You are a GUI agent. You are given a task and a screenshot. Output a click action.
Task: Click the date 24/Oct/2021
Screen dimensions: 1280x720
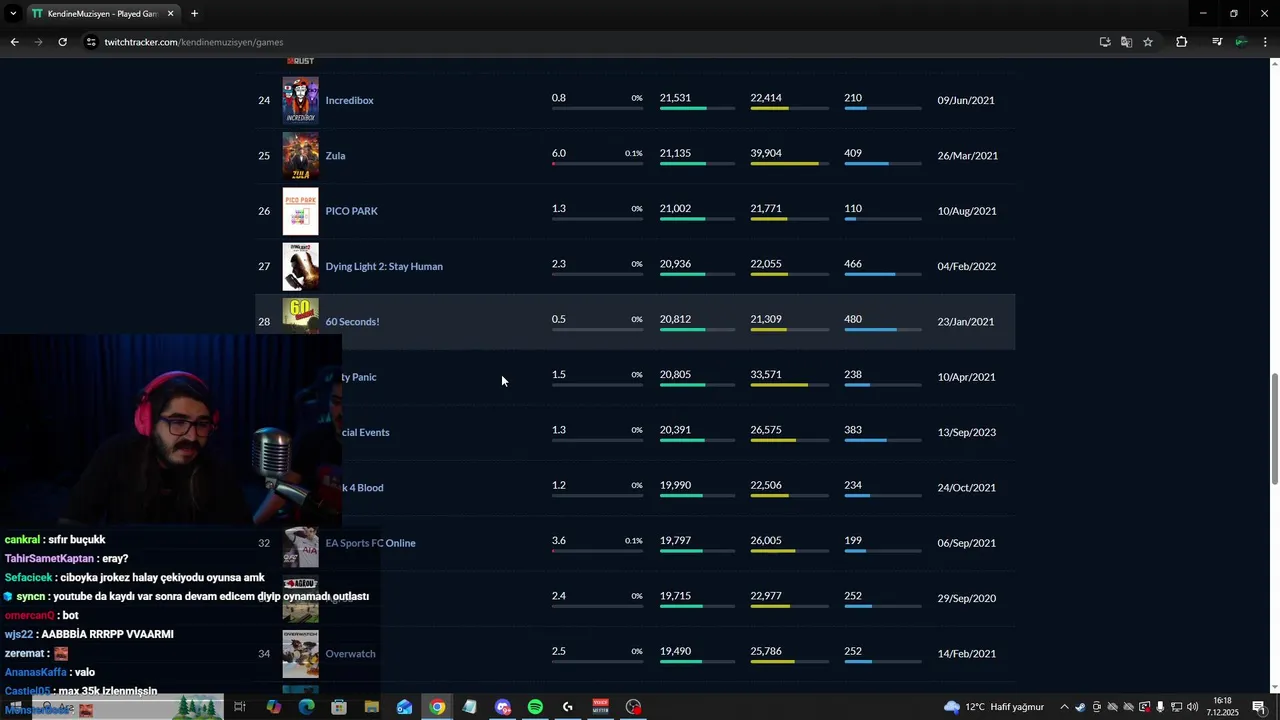pos(967,488)
